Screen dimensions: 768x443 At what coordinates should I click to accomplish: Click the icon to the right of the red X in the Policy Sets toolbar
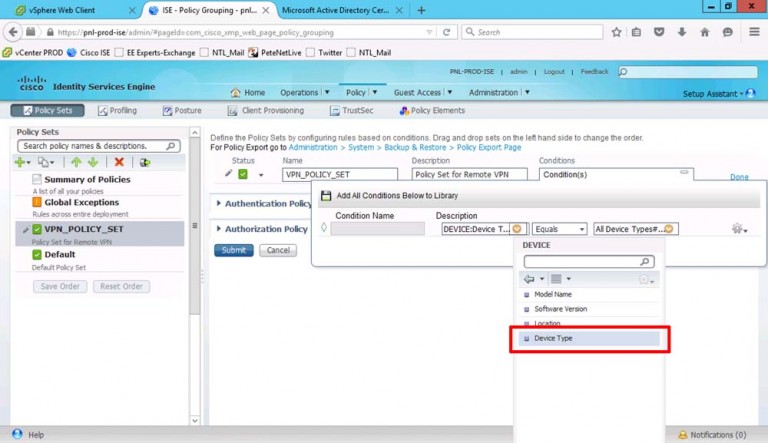tap(145, 162)
